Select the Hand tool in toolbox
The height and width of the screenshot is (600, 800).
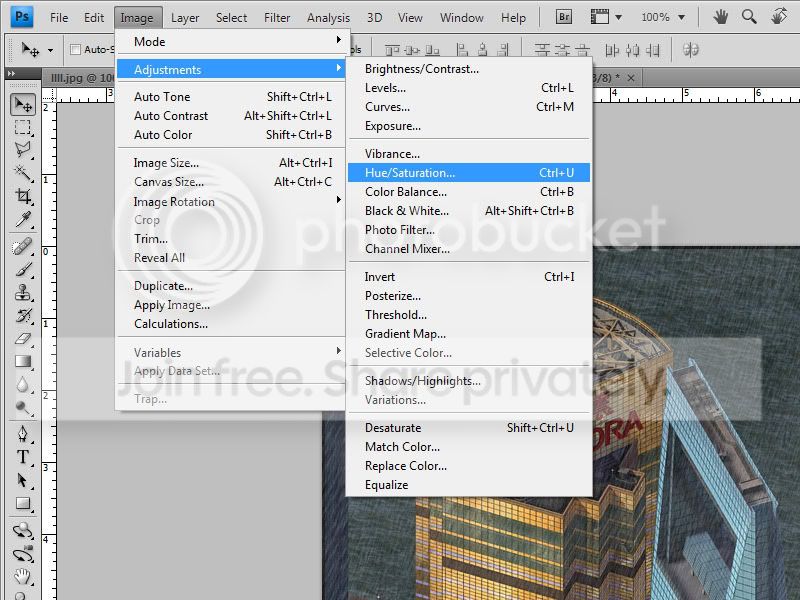[23, 577]
